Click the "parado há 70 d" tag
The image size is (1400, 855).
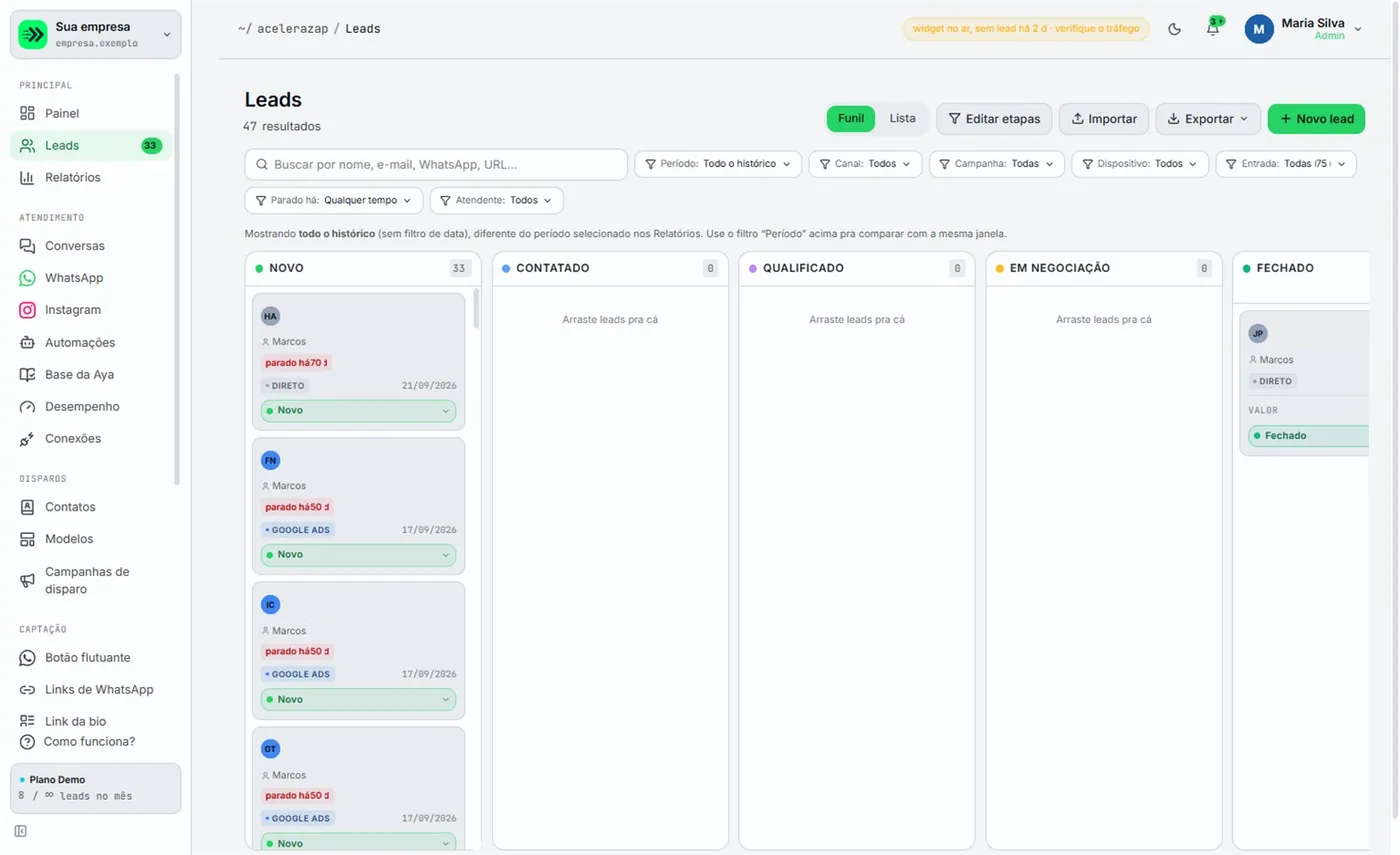point(296,363)
